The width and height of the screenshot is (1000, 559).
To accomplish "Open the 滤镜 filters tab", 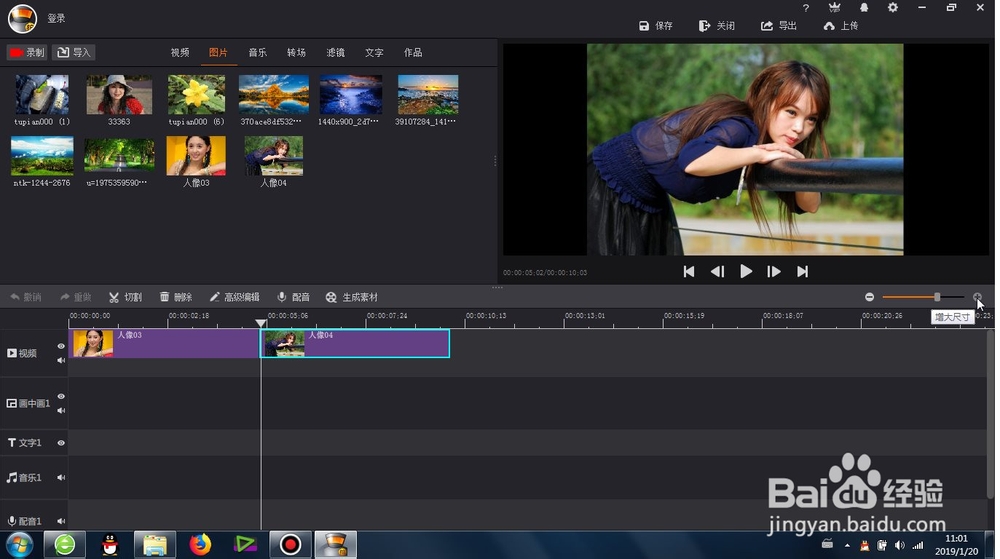I will point(335,52).
